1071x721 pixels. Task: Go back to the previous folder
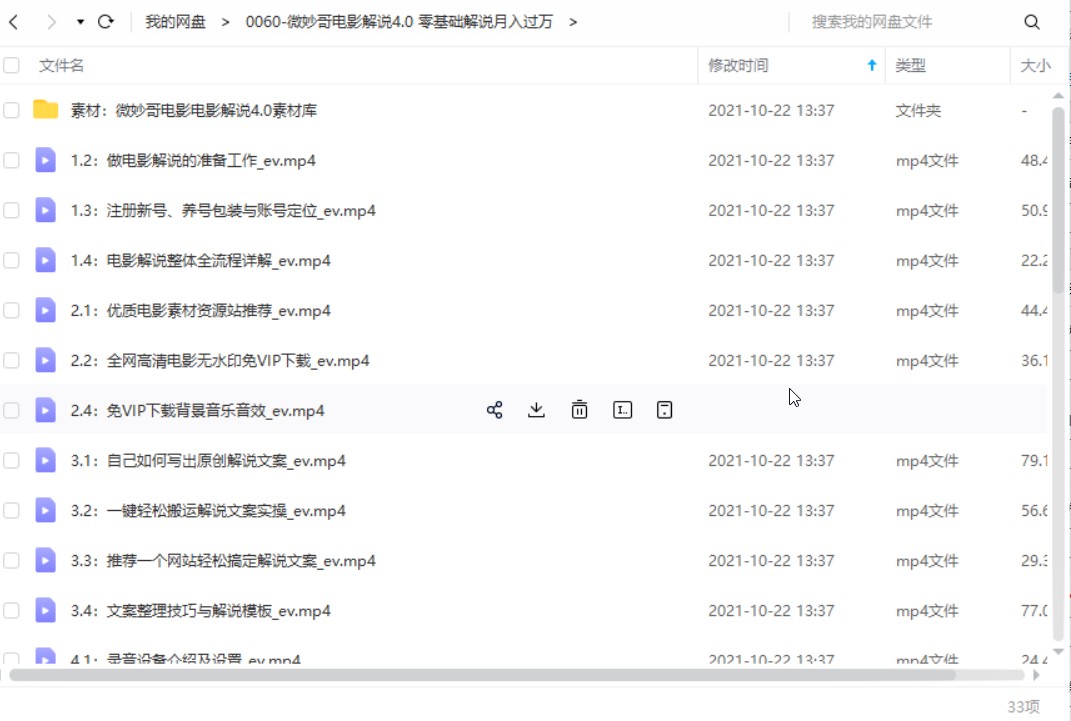[x=14, y=22]
